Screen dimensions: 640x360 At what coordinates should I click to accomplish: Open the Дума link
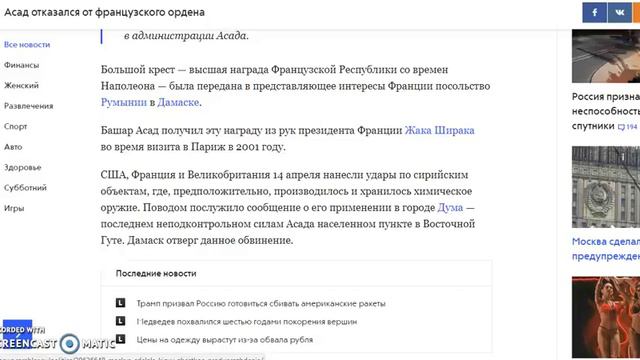450,207
